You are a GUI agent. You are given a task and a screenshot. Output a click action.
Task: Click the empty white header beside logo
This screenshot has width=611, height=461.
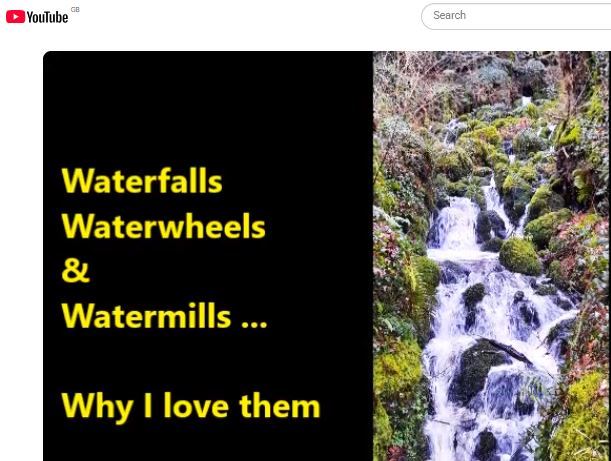pos(249,16)
